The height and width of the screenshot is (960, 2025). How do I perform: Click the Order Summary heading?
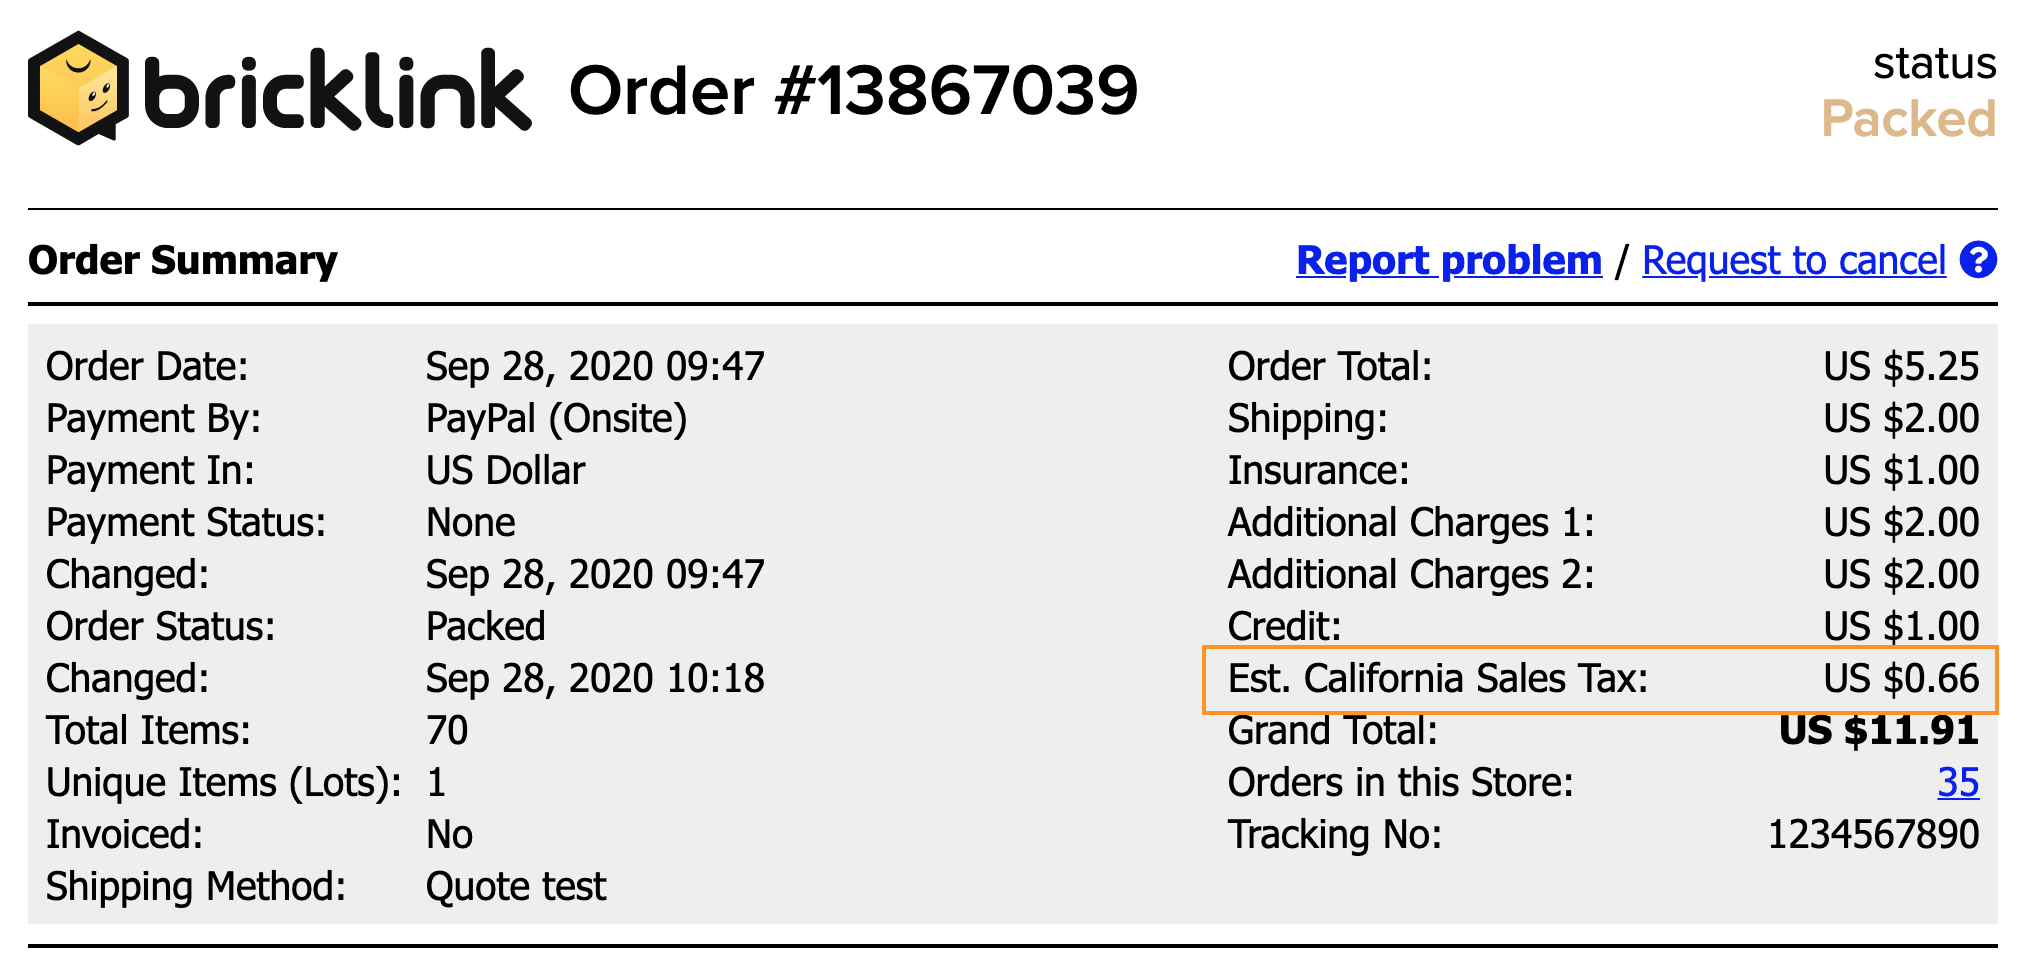(x=183, y=260)
